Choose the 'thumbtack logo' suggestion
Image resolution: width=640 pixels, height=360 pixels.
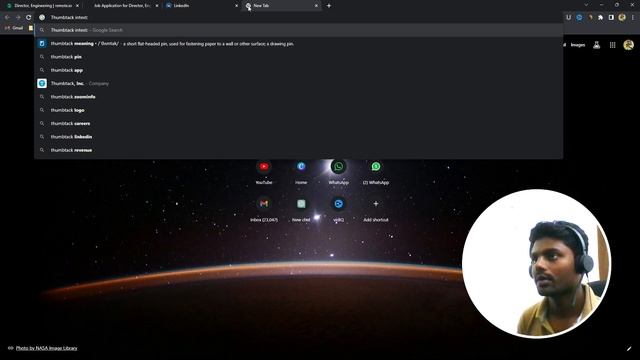[299, 110]
